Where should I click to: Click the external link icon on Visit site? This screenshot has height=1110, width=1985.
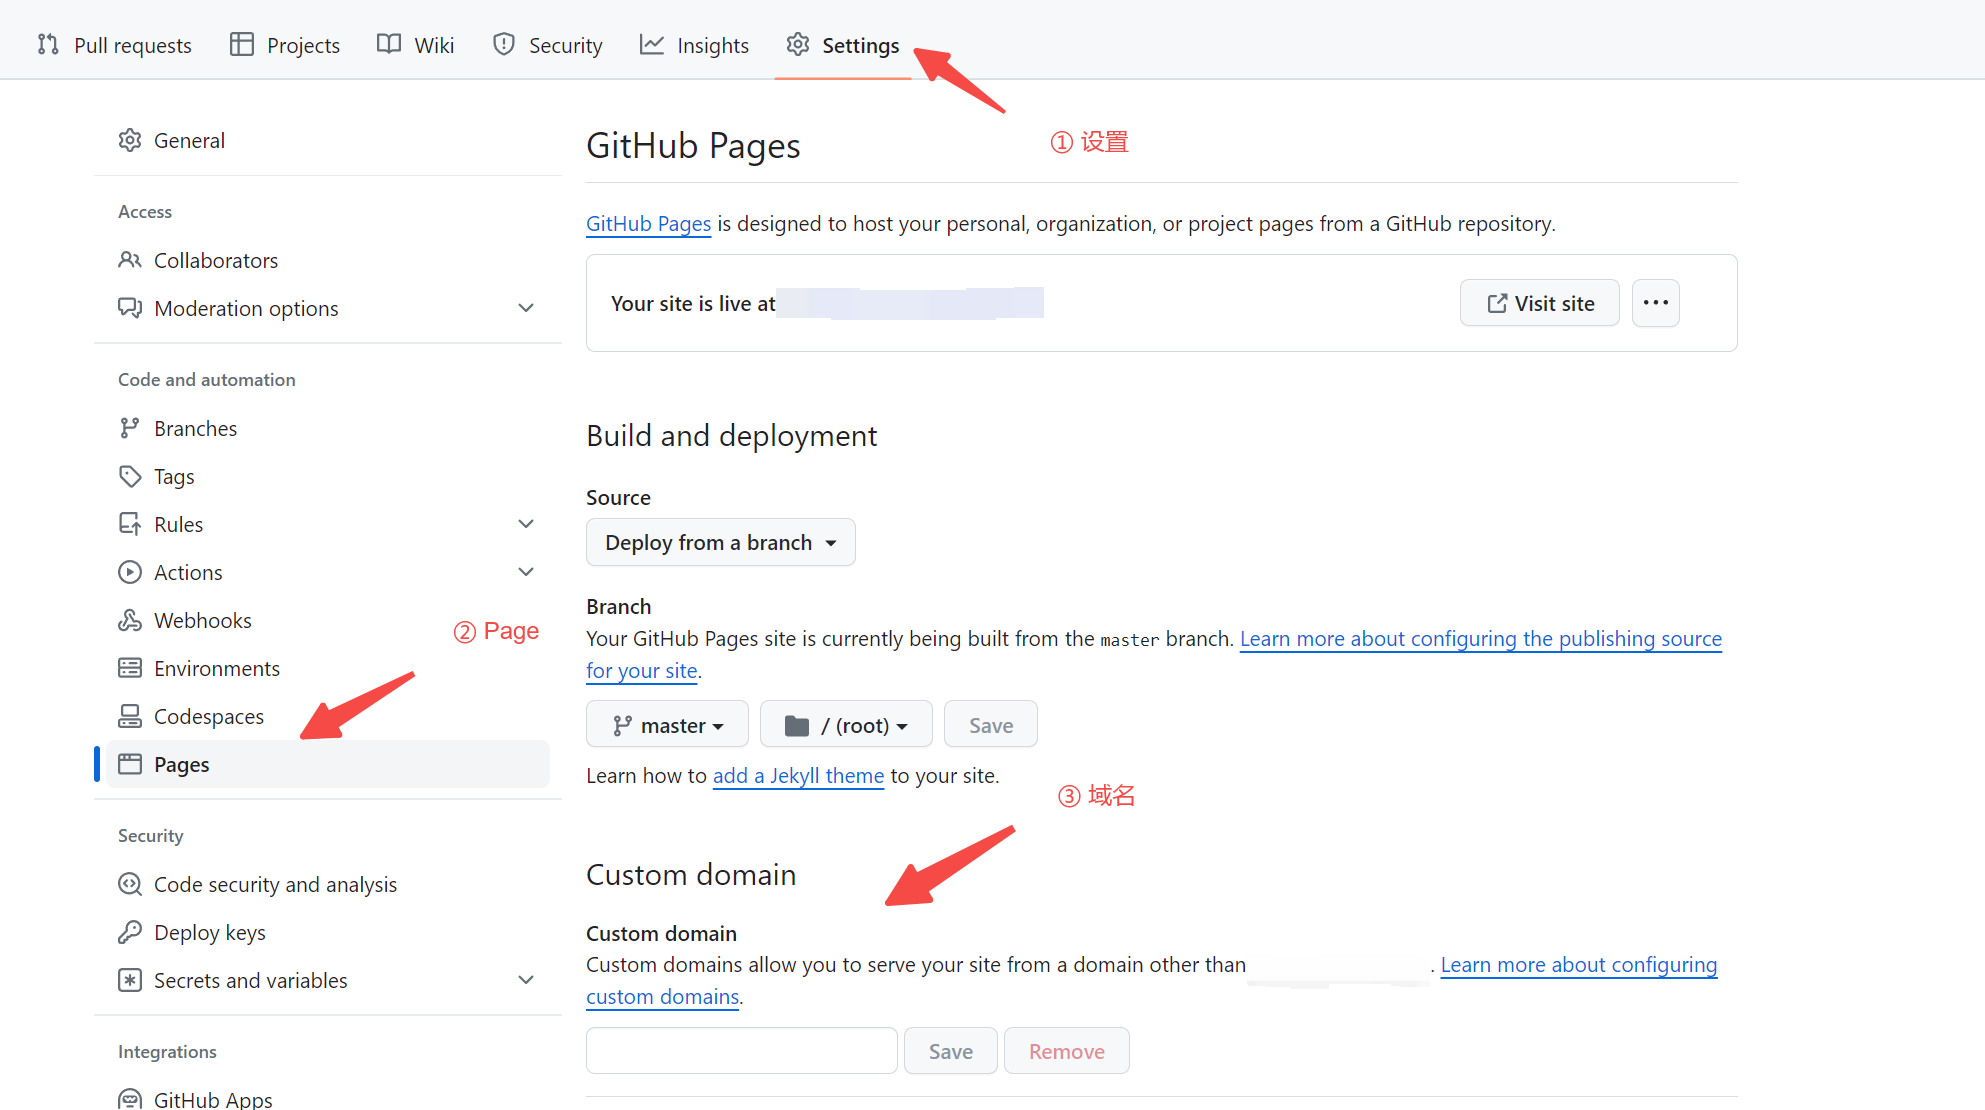click(1497, 303)
